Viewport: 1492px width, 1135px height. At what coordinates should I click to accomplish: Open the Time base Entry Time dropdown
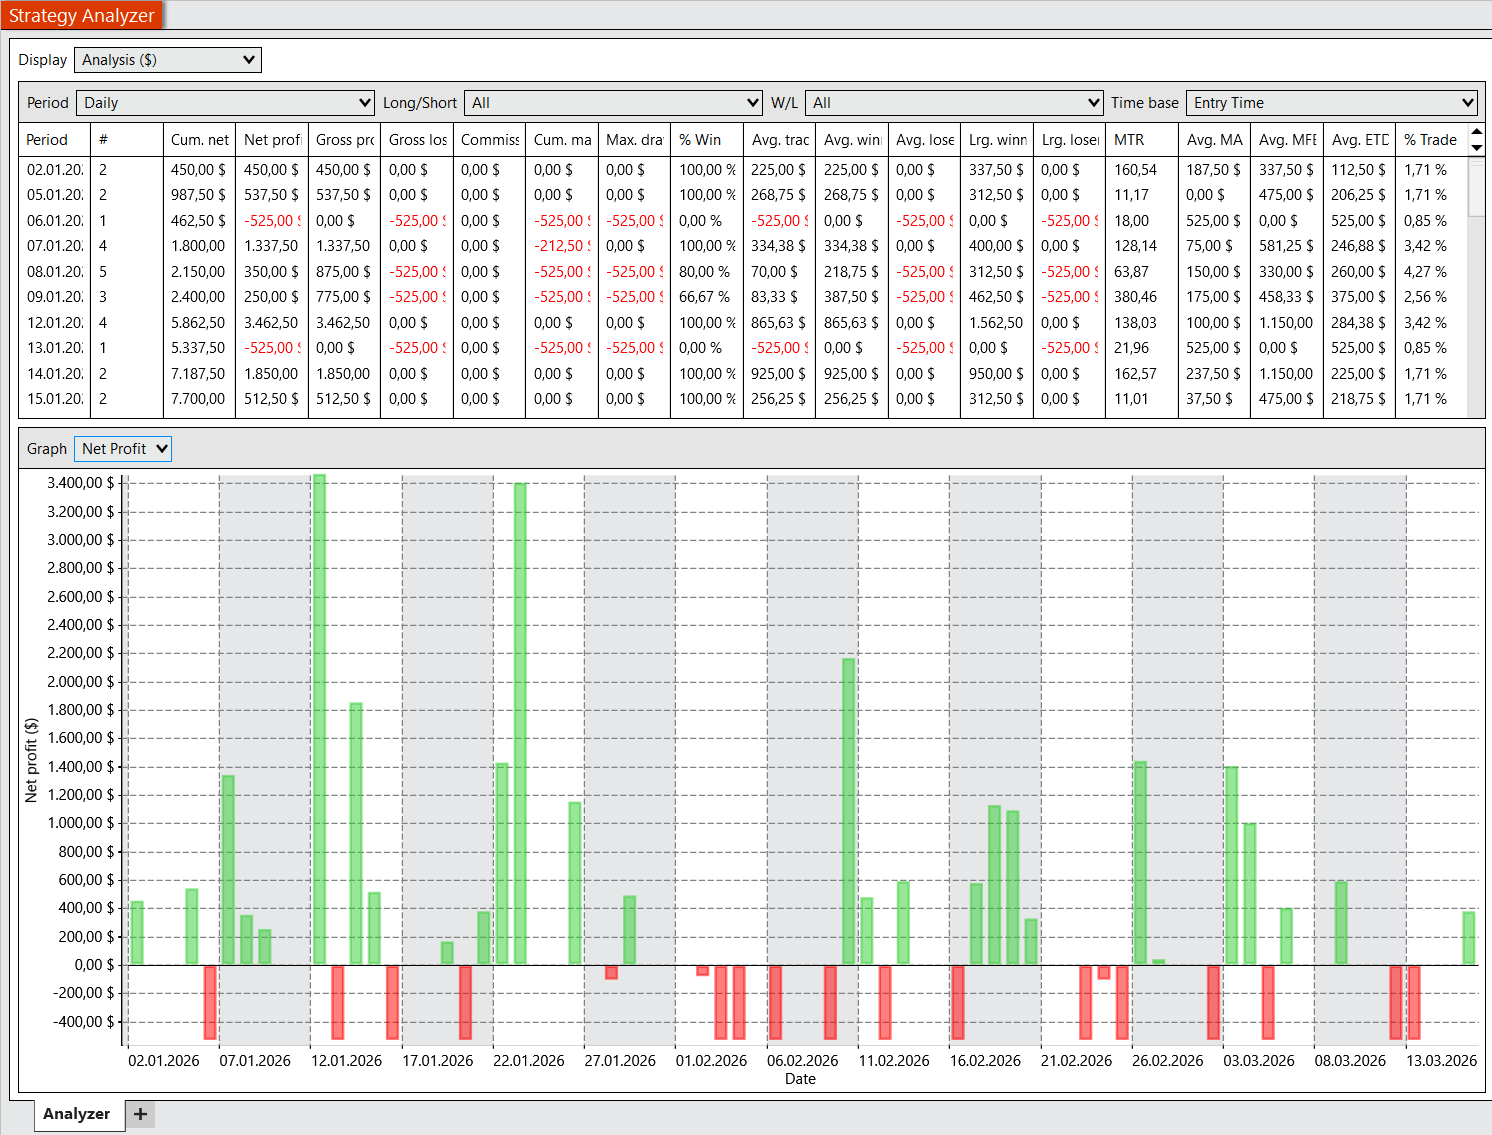coord(1332,103)
